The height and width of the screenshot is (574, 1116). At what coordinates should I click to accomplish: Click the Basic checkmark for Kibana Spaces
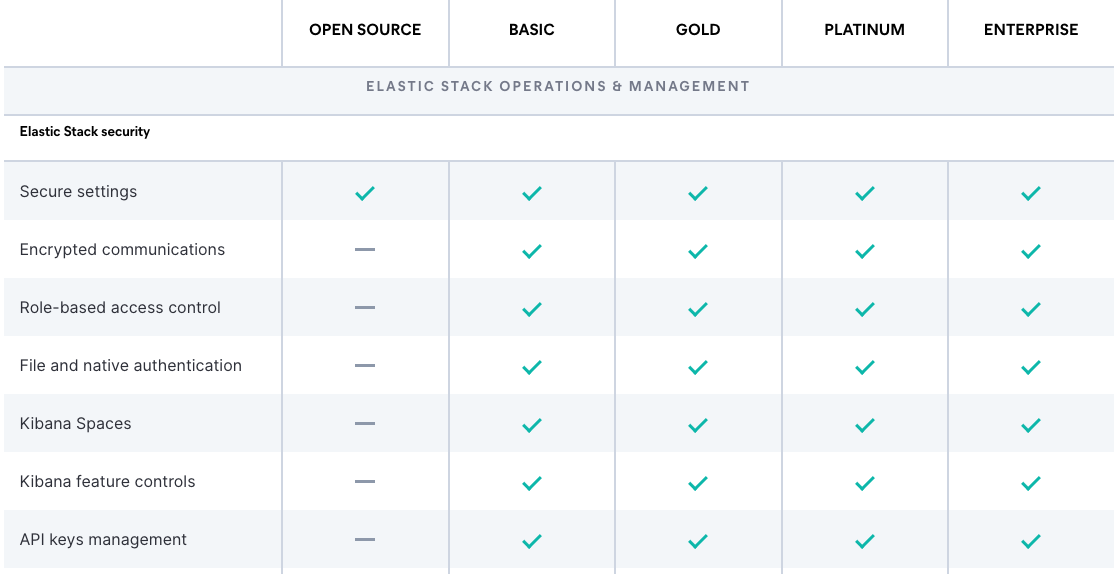point(532,425)
